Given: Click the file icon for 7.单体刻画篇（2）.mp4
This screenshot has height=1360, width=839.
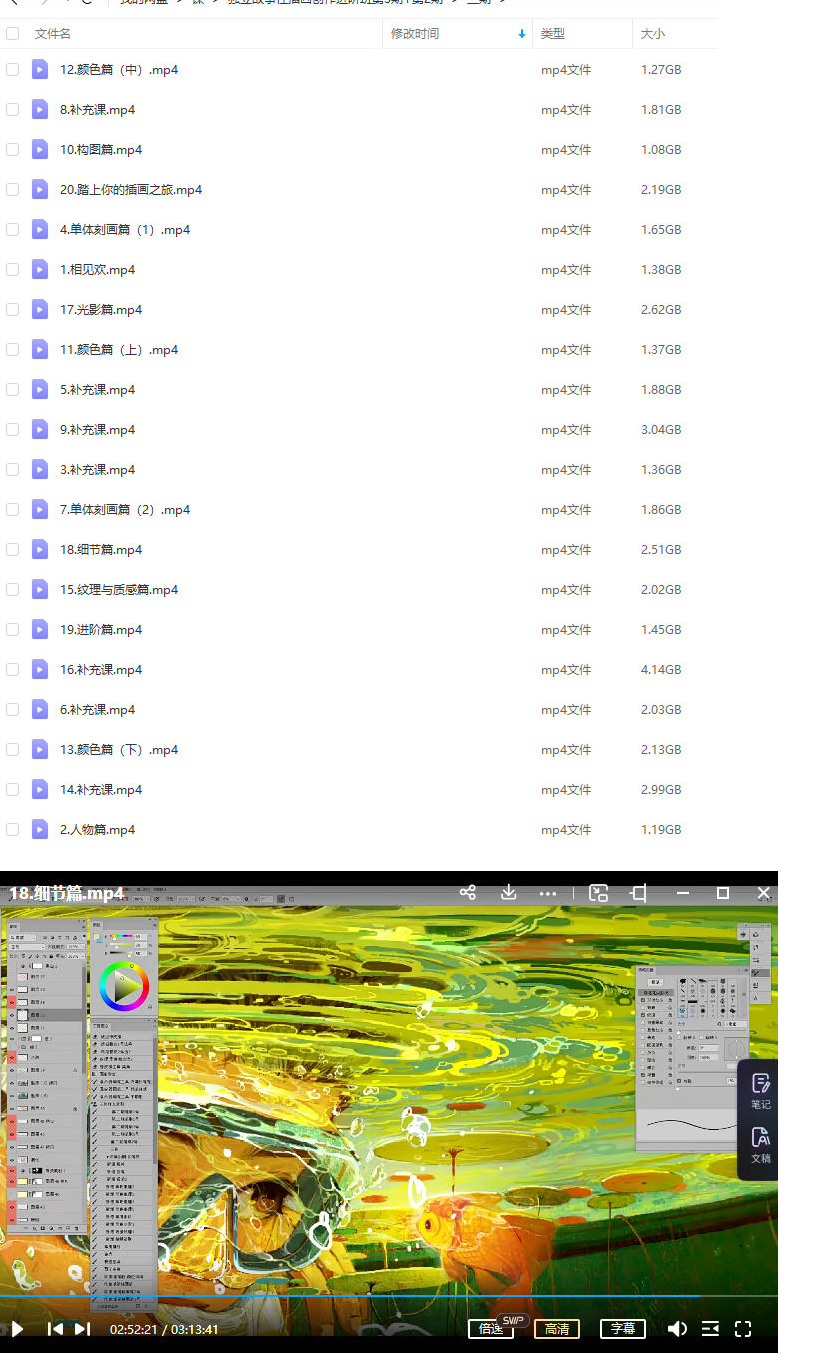Looking at the screenshot, I should pyautogui.click(x=40, y=510).
